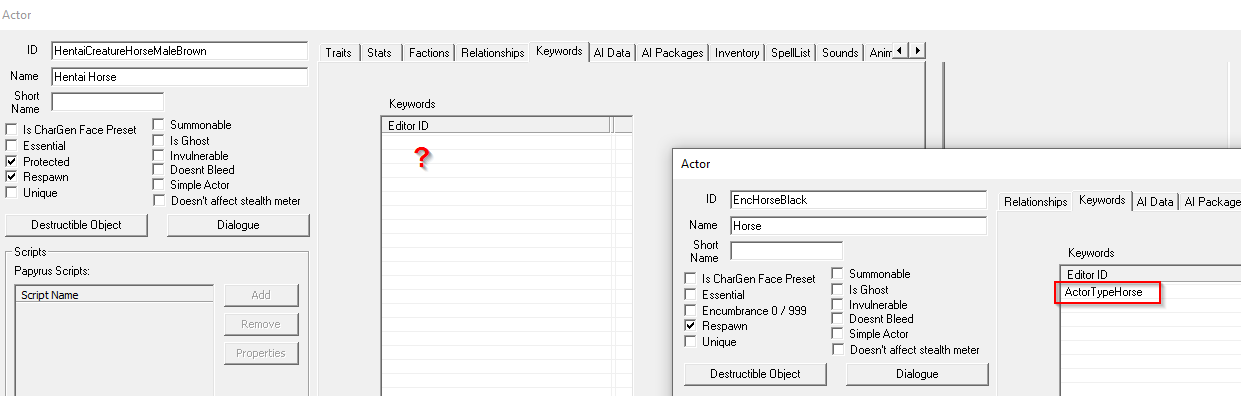
Task: Toggle Essential checkbox in EncHorseBlack window
Action: pos(691,295)
